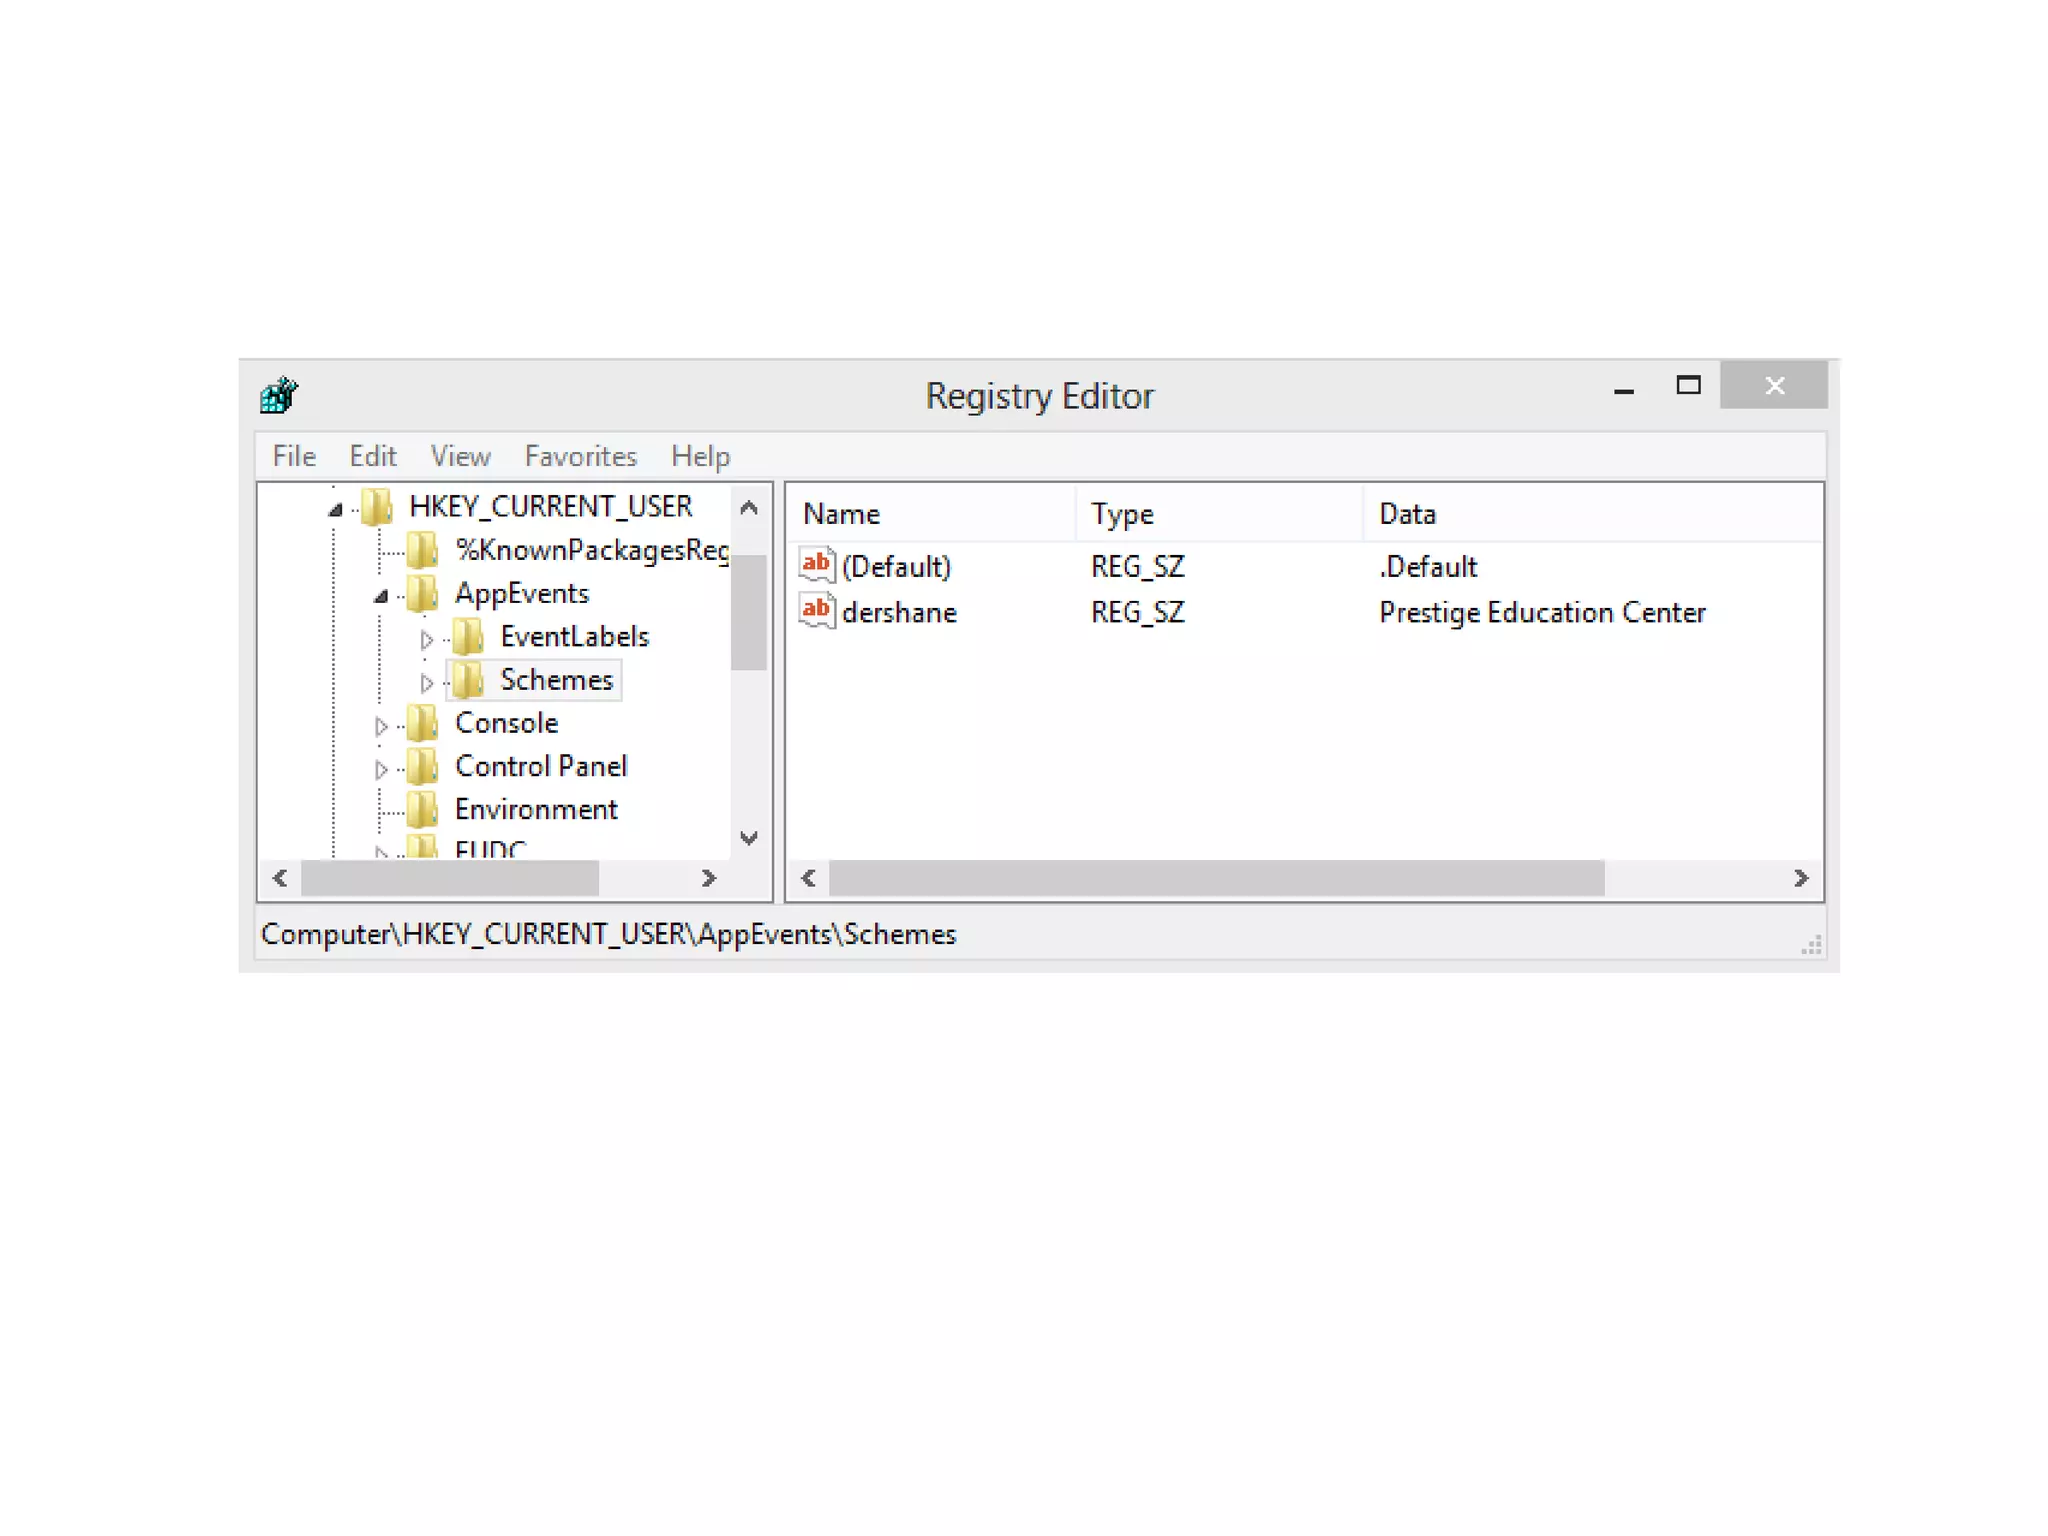Open the Edit menu
This screenshot has width=2048, height=1536.
[372, 456]
